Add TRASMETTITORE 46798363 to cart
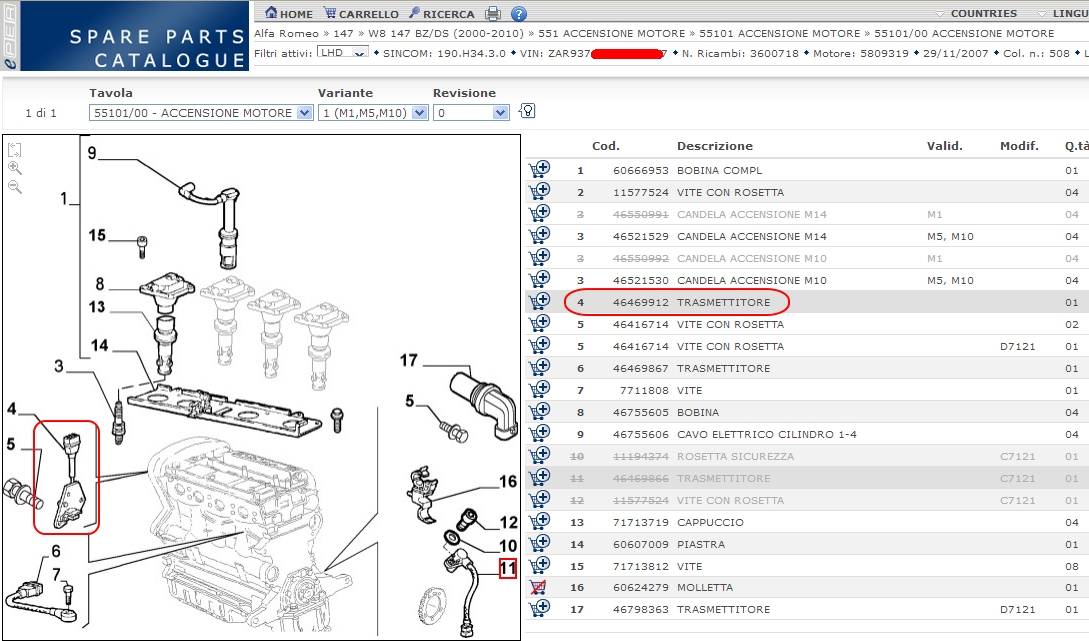 tap(539, 608)
